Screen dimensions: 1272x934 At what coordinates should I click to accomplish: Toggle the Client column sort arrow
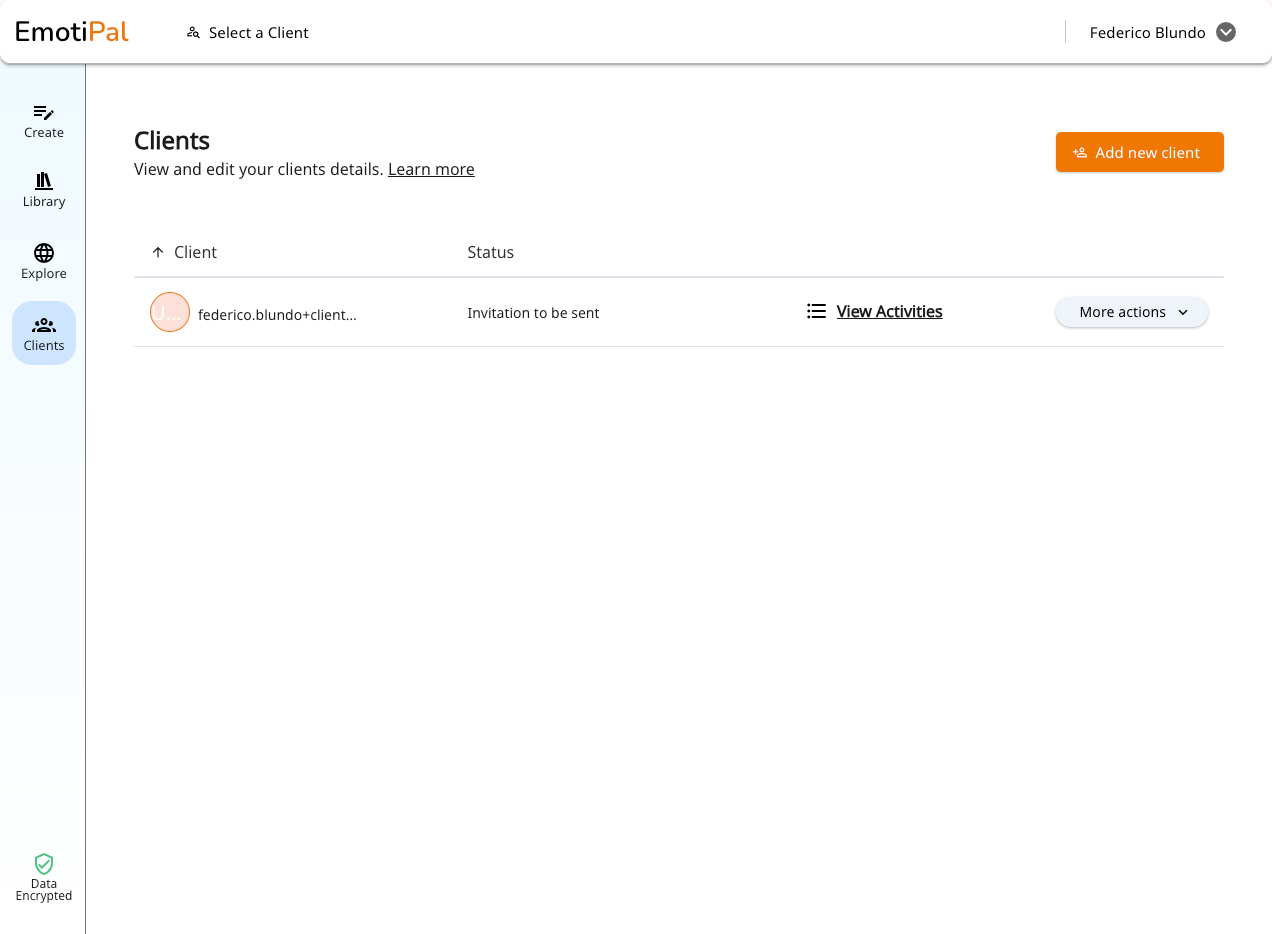[x=157, y=252]
